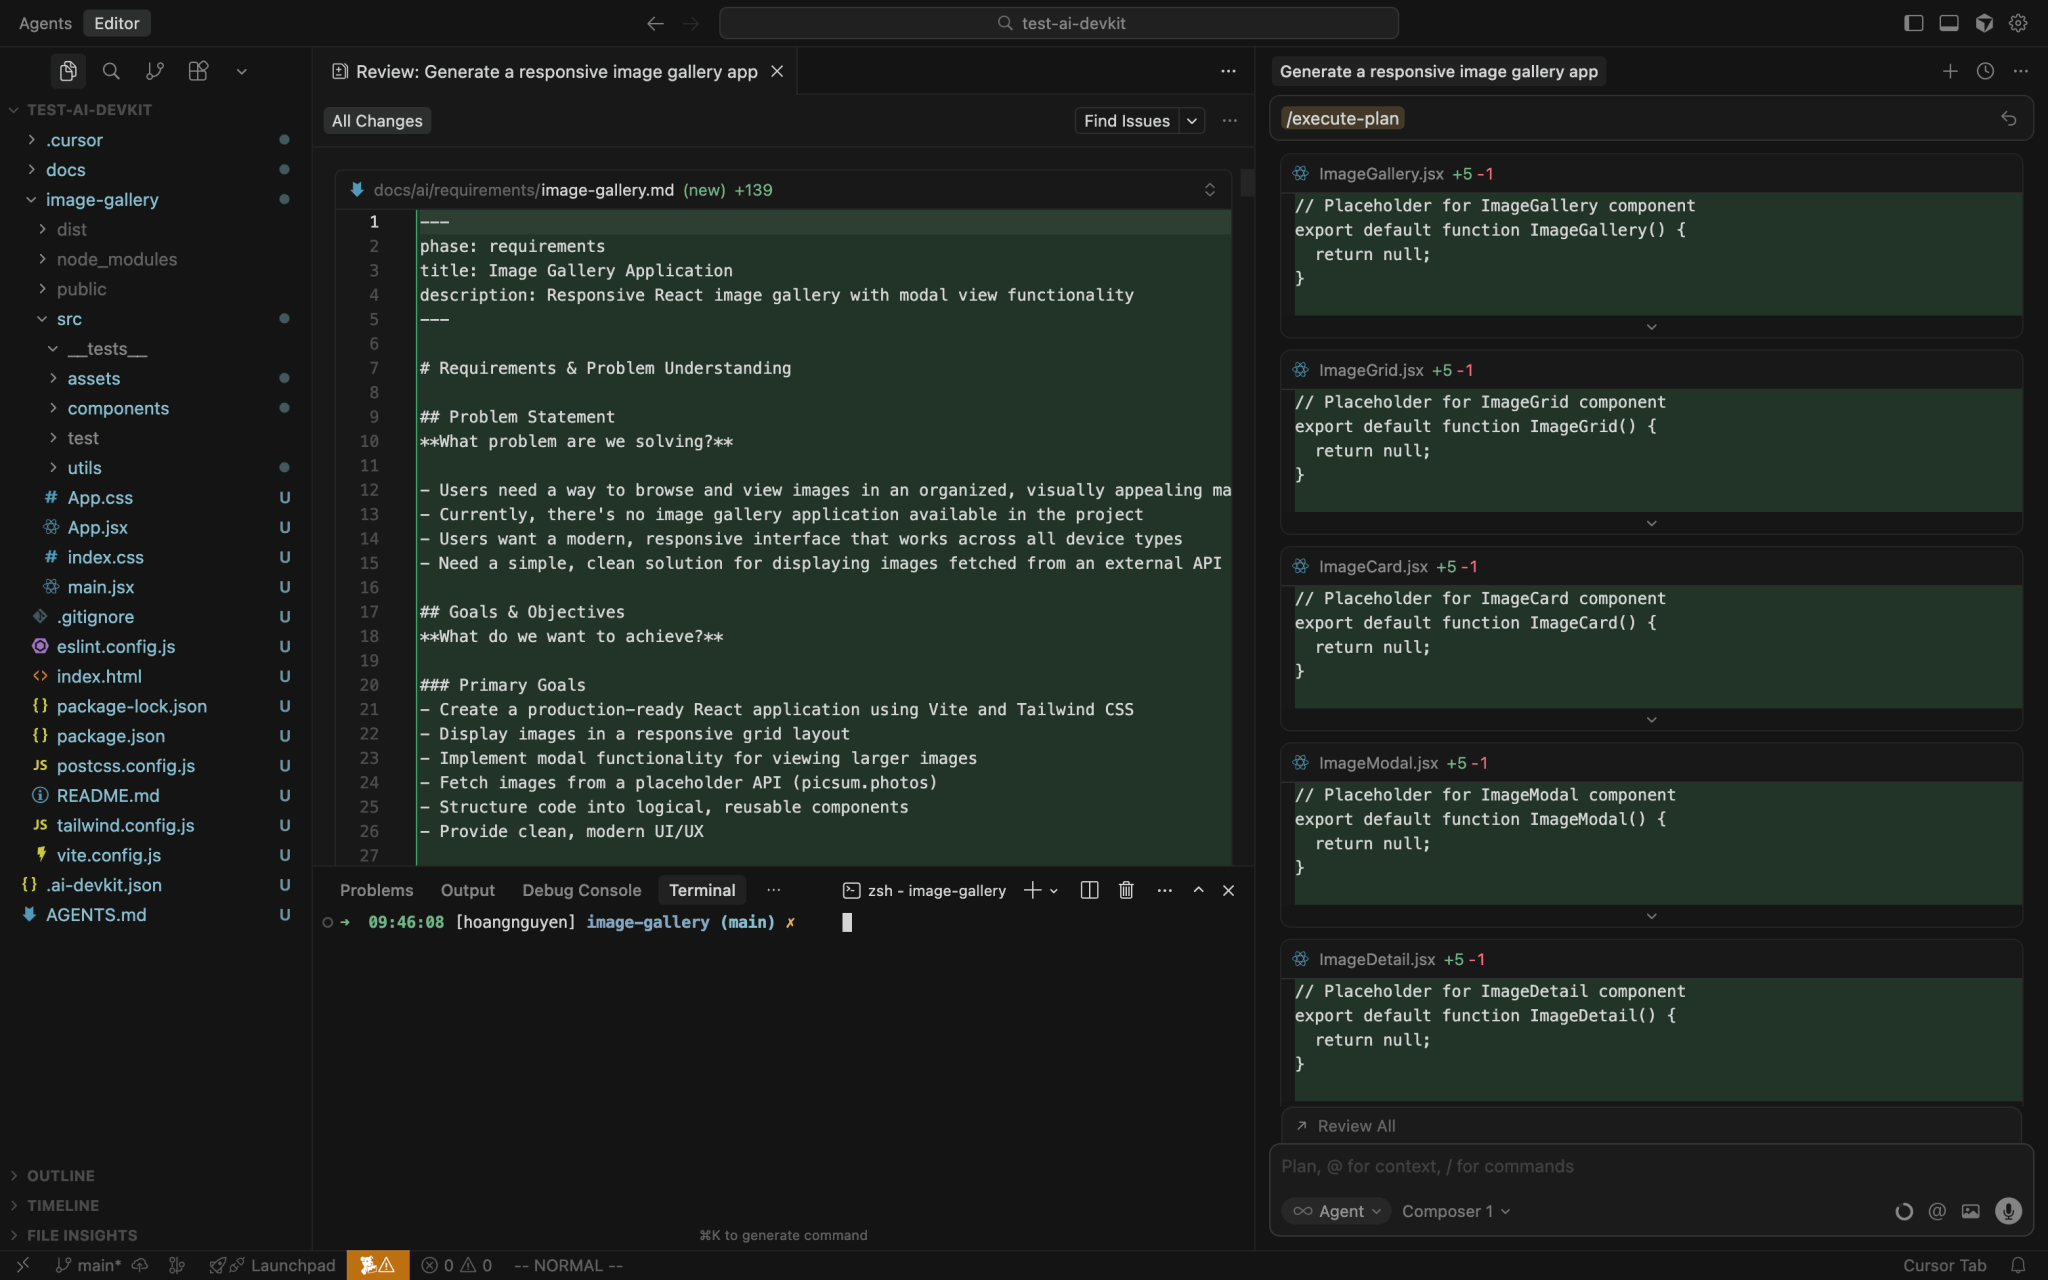
Task: Switch to the Debug Console tab
Action: (x=581, y=889)
